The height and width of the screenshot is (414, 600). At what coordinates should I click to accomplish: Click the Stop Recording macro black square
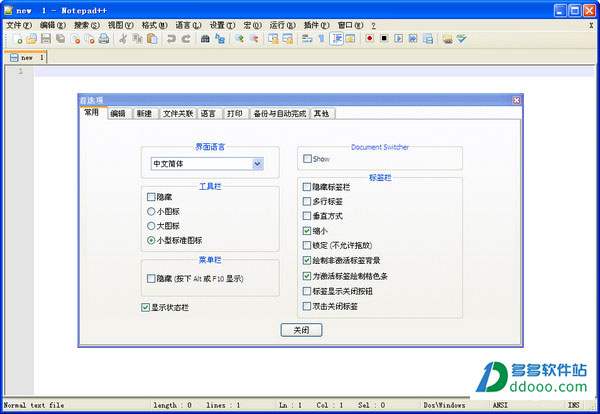(x=384, y=39)
